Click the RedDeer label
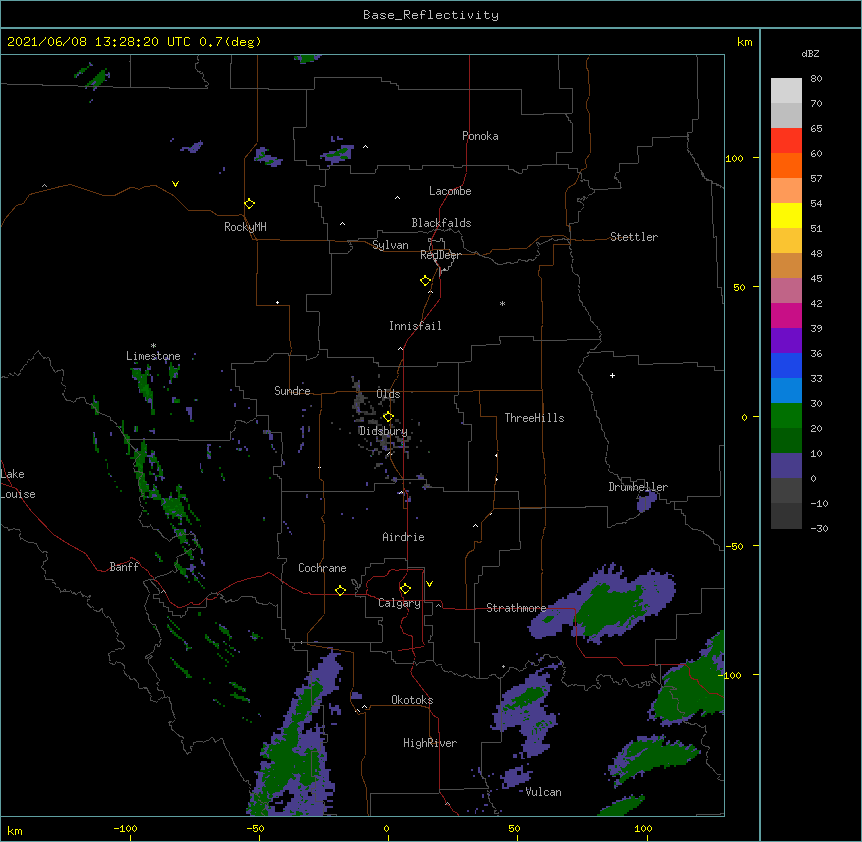Screen dimensions: 862x842 tap(440, 255)
